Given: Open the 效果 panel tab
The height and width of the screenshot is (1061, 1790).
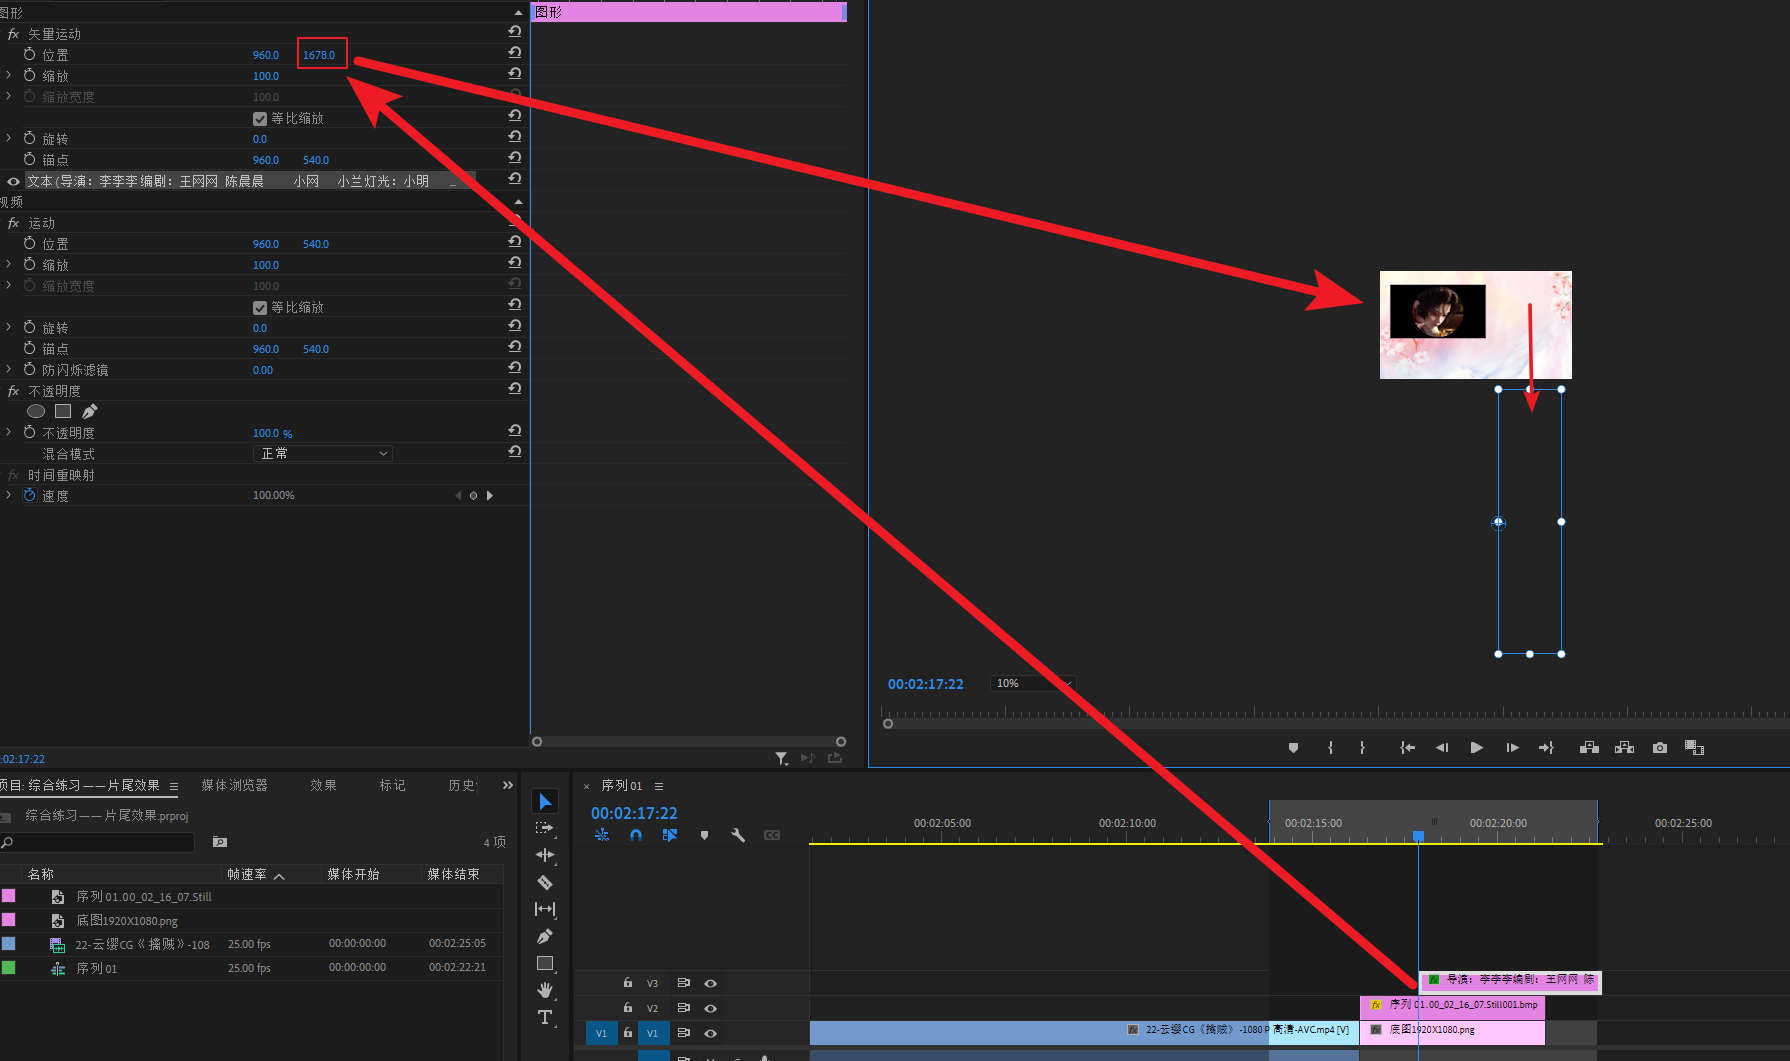Looking at the screenshot, I should coord(323,785).
